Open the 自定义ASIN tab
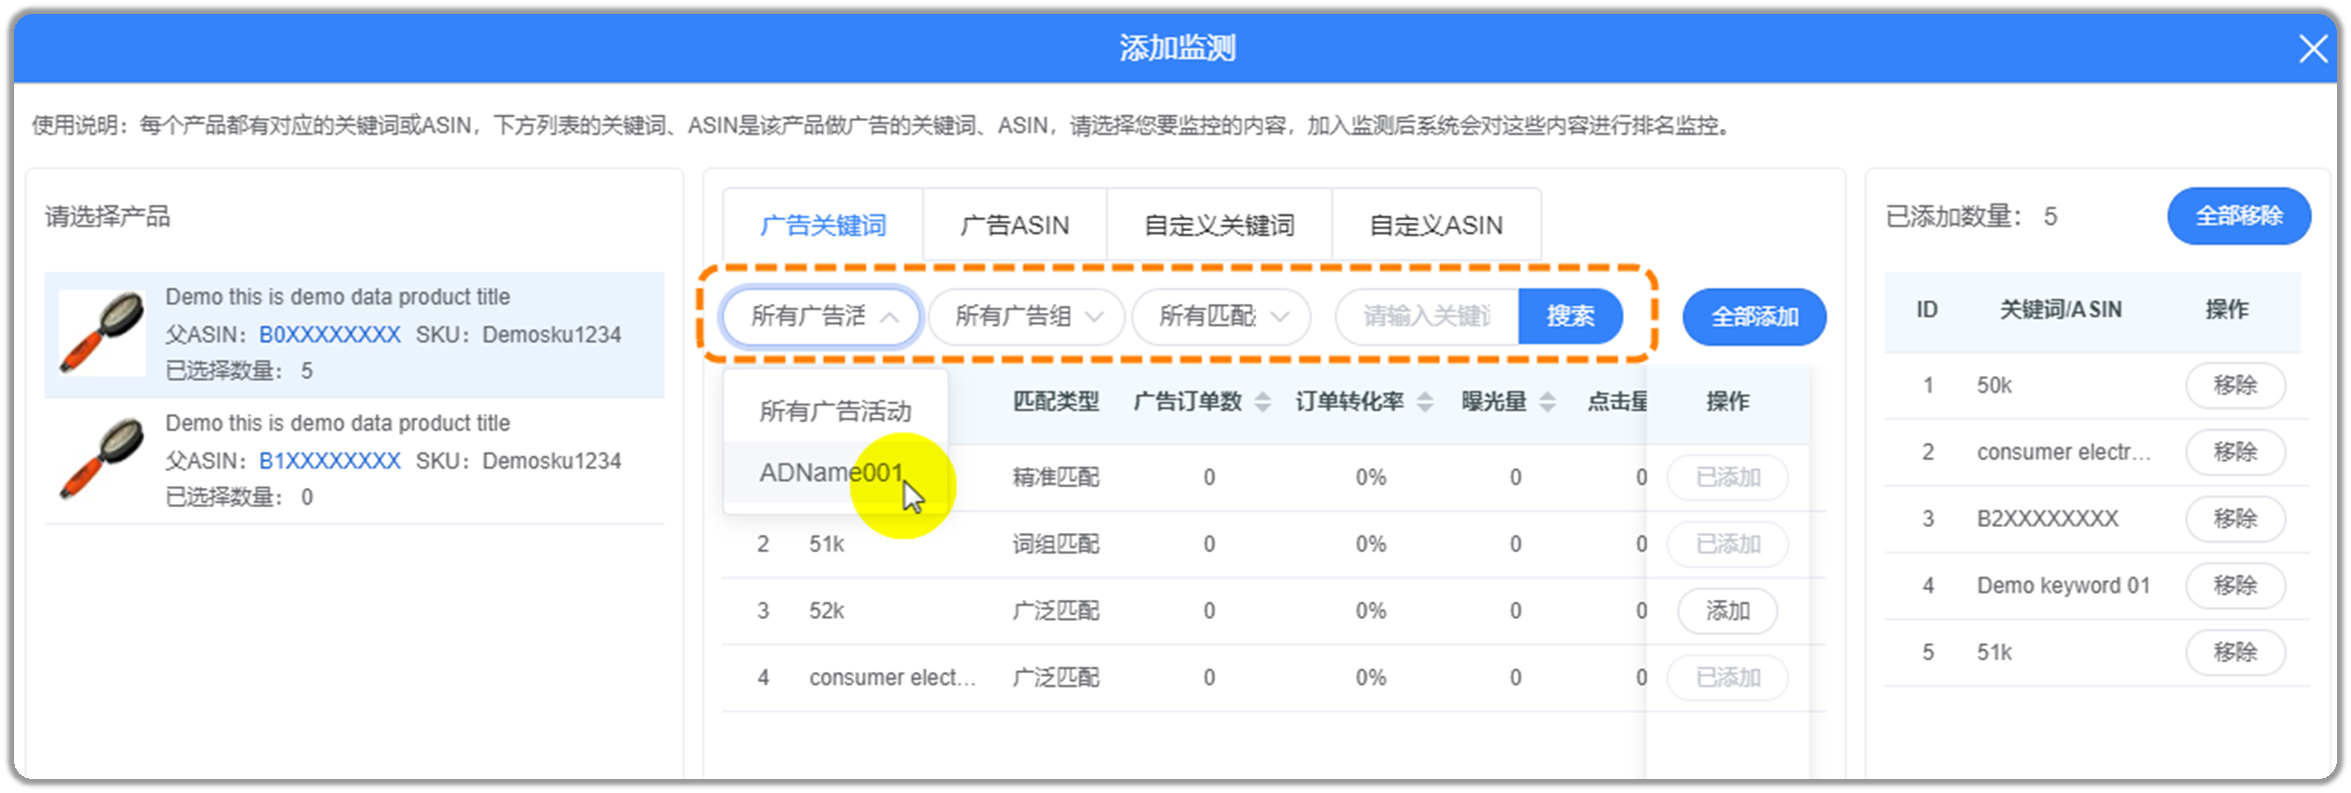The width and height of the screenshot is (2351, 793). click(1436, 225)
